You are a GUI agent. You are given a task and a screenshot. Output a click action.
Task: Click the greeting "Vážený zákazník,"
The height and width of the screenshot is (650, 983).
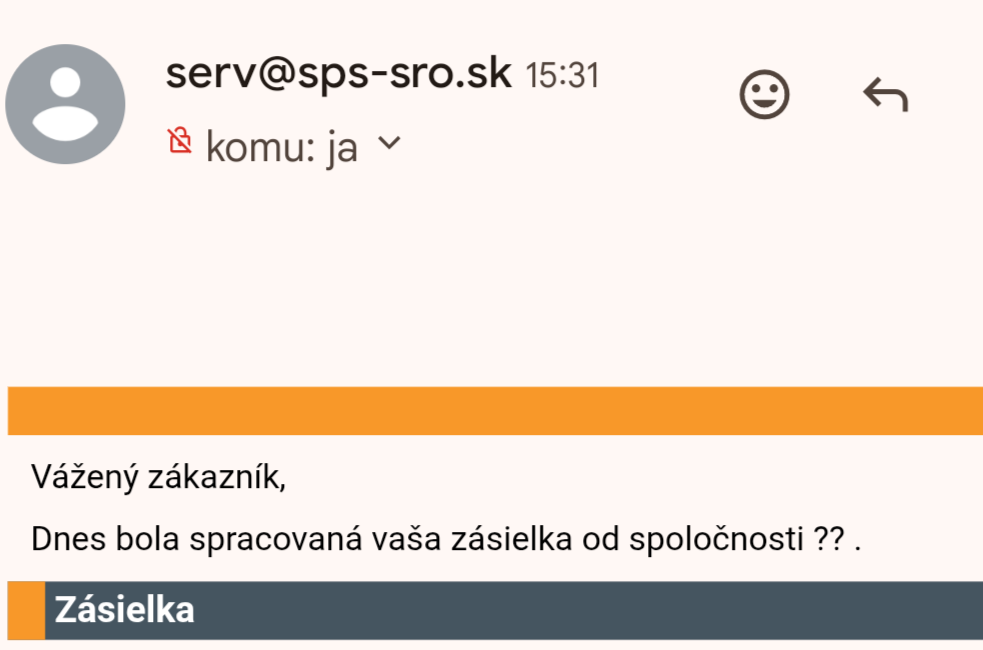(158, 478)
